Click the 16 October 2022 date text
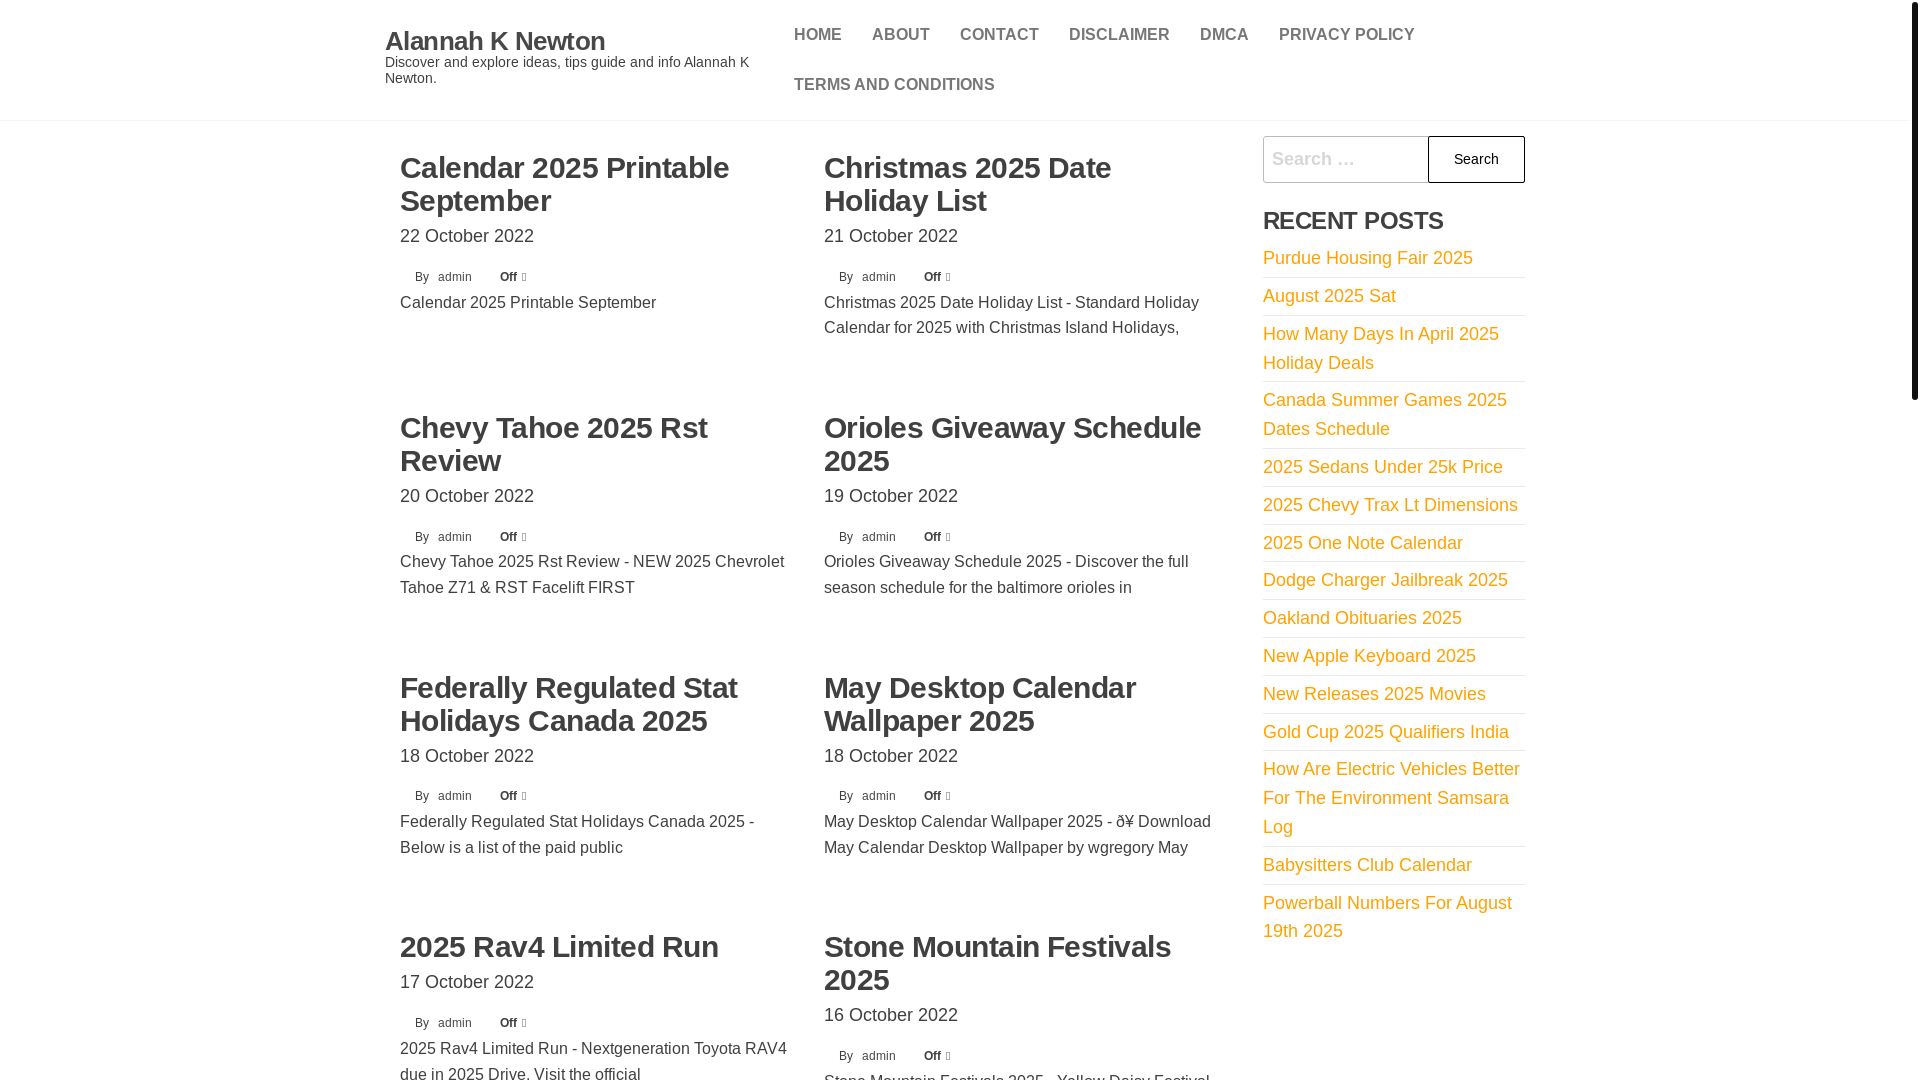 point(891,1015)
